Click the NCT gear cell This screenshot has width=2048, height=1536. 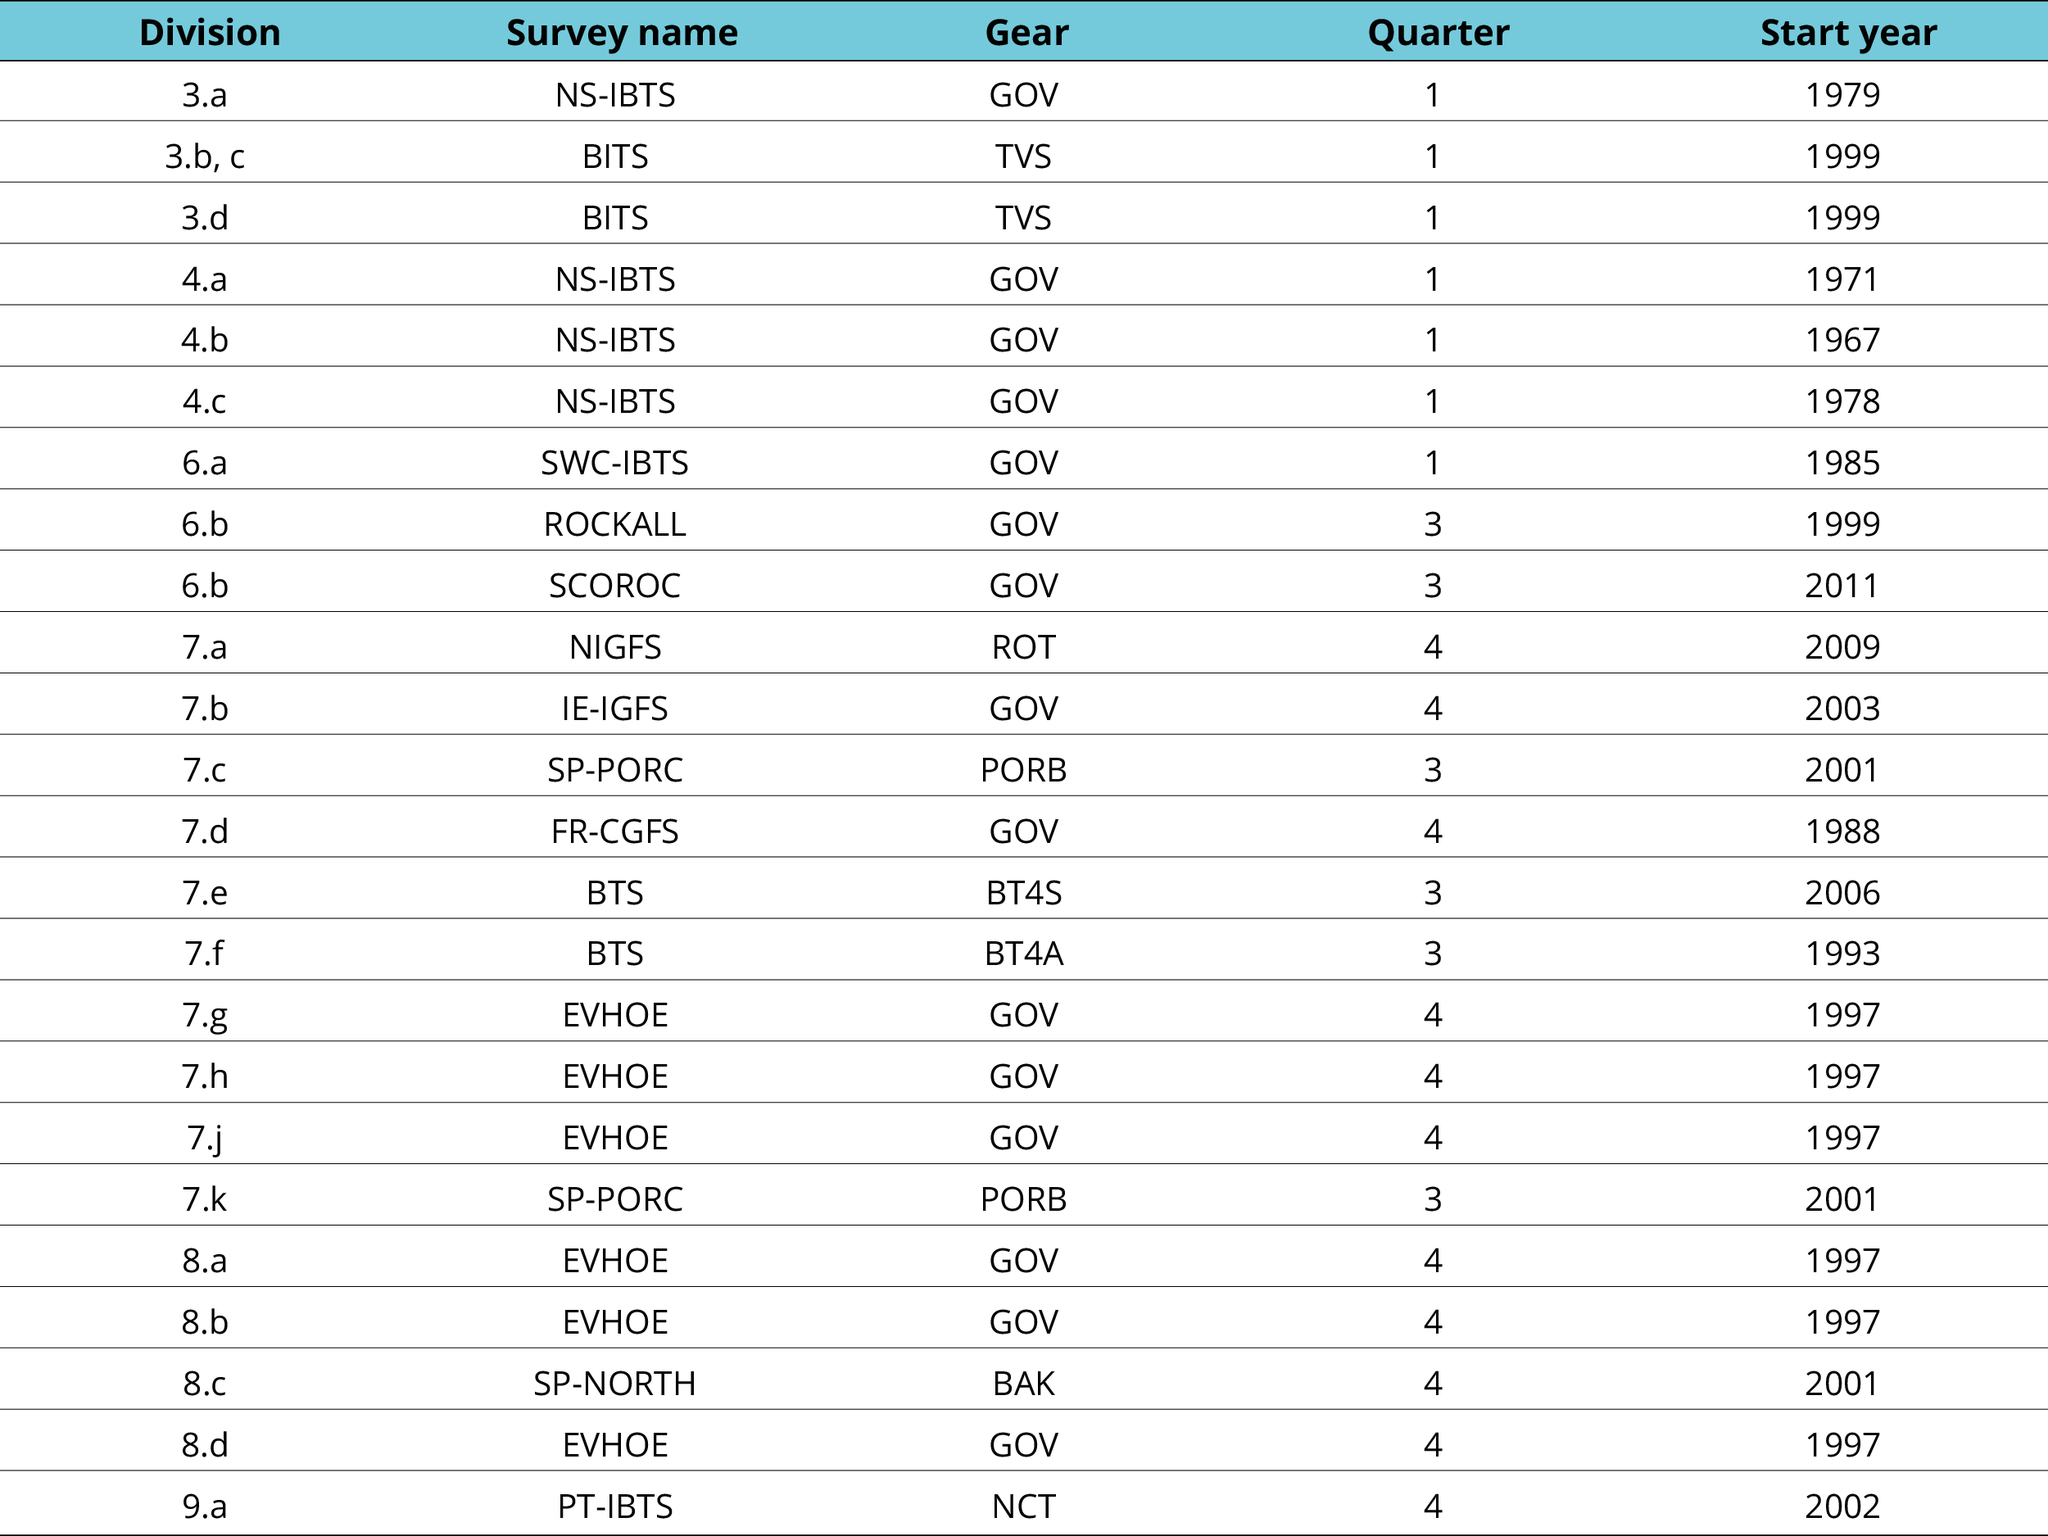tap(1023, 1506)
